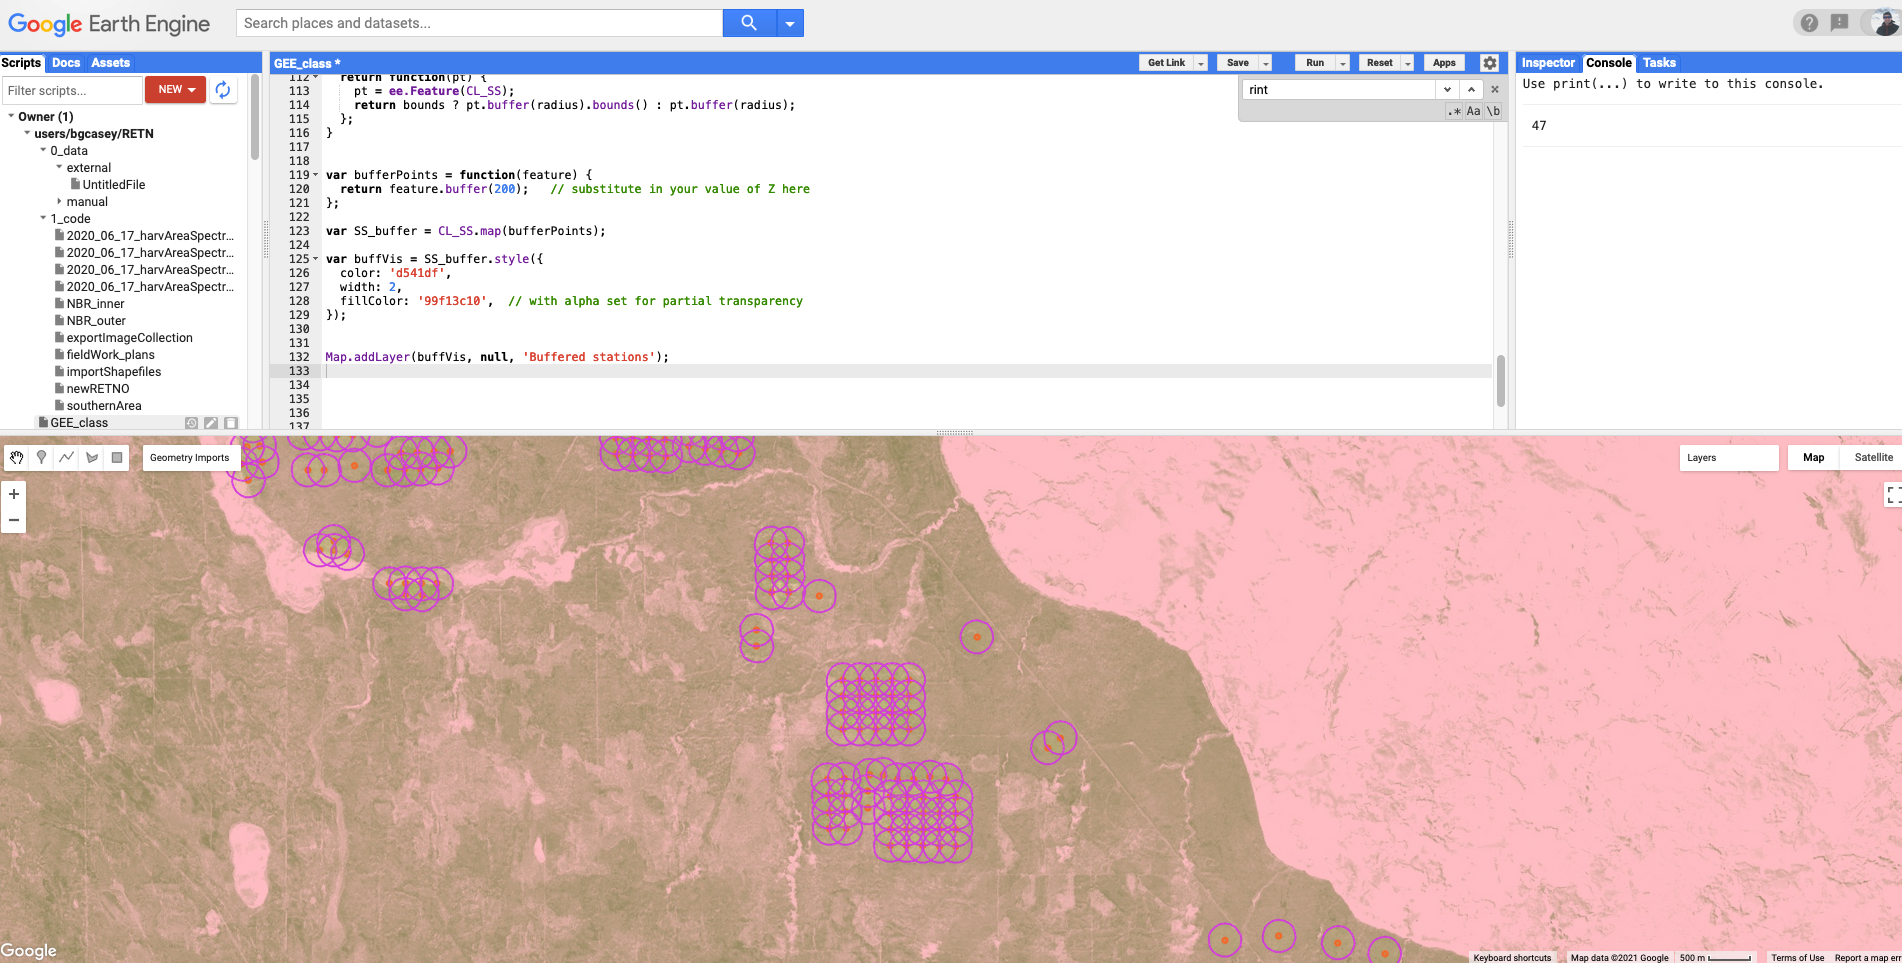The height and width of the screenshot is (963, 1902).
Task: Click the Filter scripts input field
Action: coord(72,90)
